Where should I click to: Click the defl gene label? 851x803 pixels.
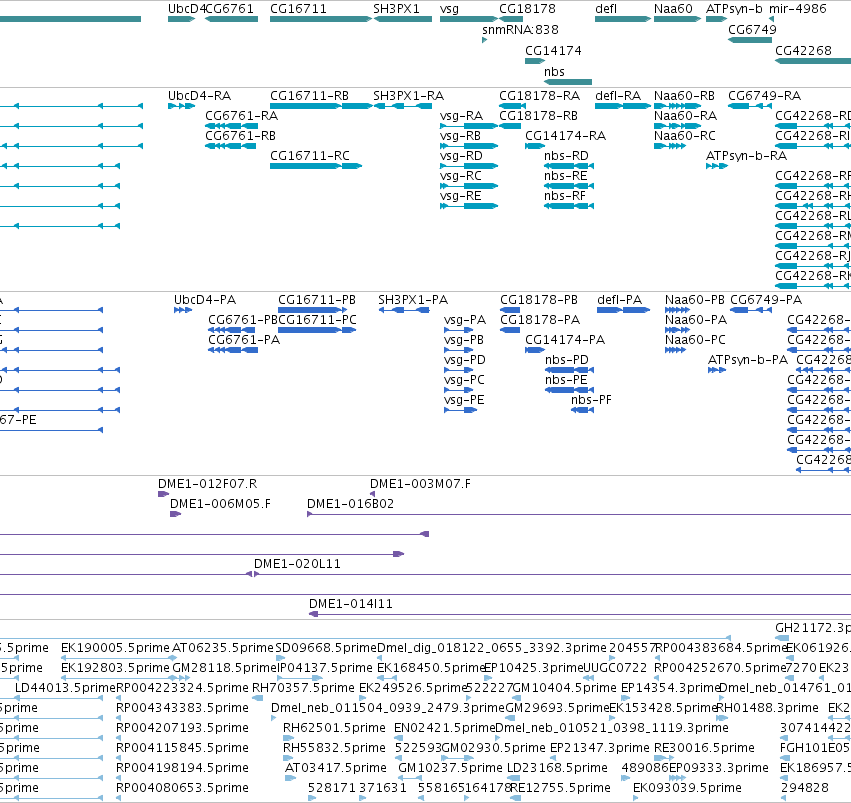point(606,9)
